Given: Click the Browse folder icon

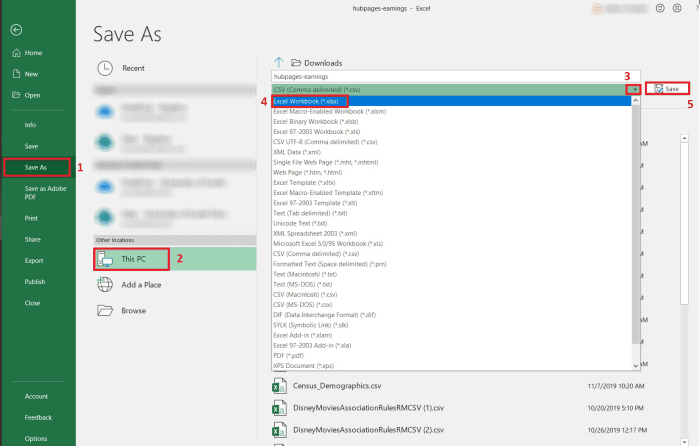Looking at the screenshot, I should coord(105,310).
